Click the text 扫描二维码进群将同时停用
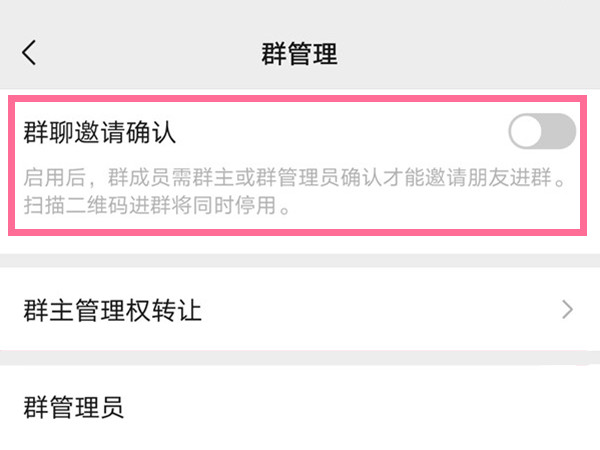The height and width of the screenshot is (450, 600). point(150,205)
